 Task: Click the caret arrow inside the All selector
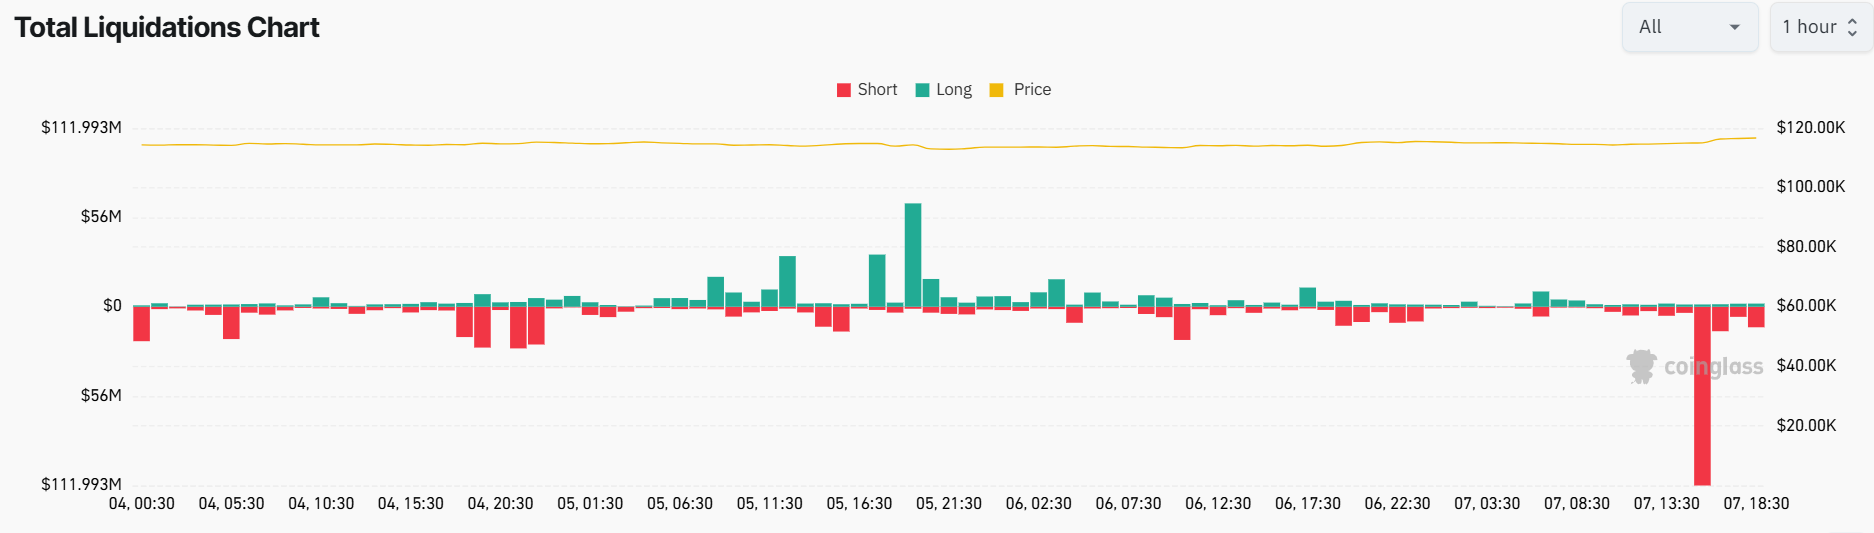pyautogui.click(x=1735, y=27)
